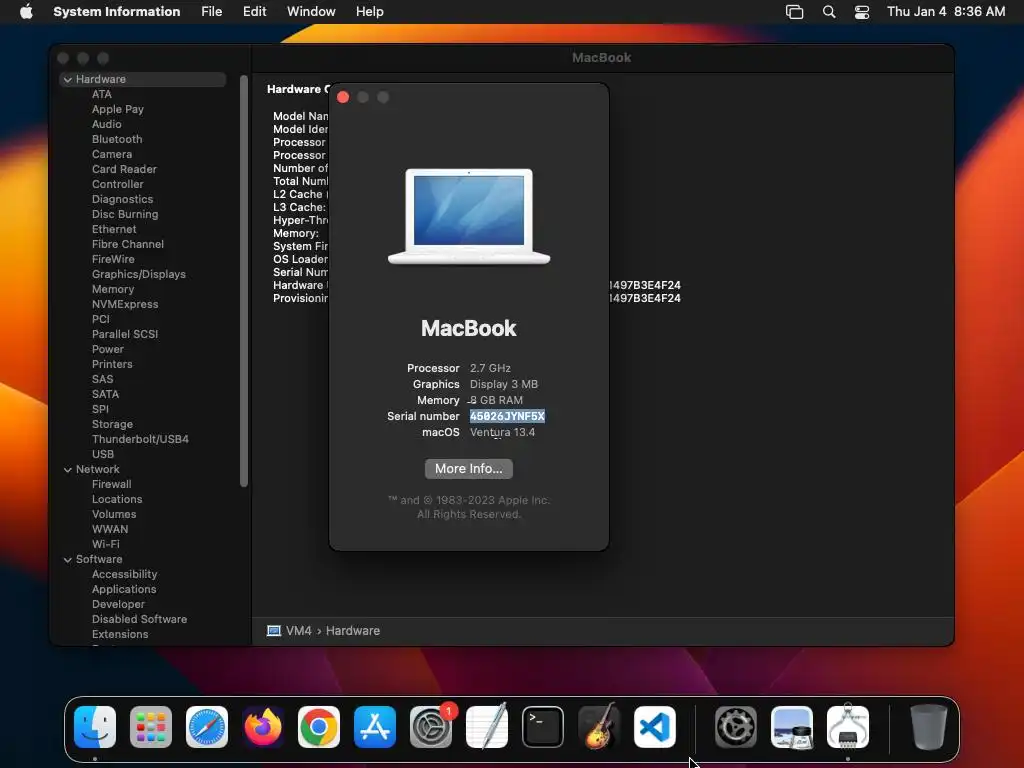Click VM4 in the path bar
1024x768 pixels.
click(298, 631)
